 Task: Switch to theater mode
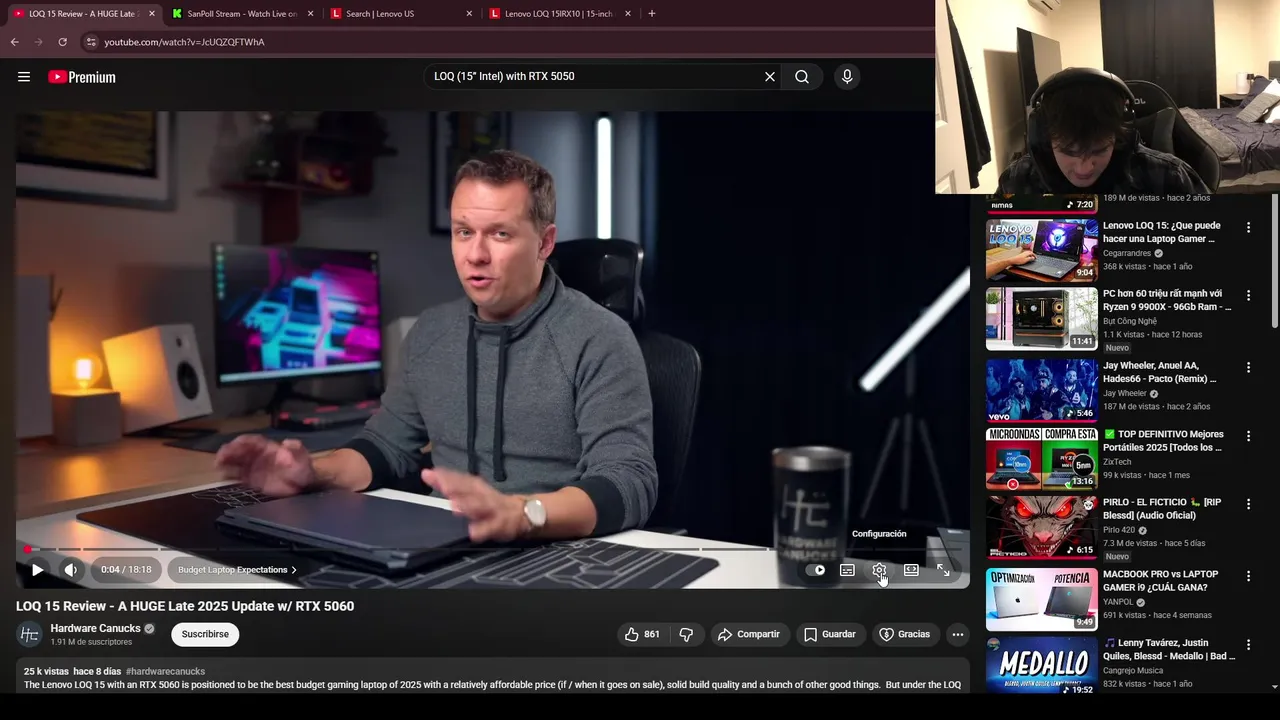(x=911, y=570)
